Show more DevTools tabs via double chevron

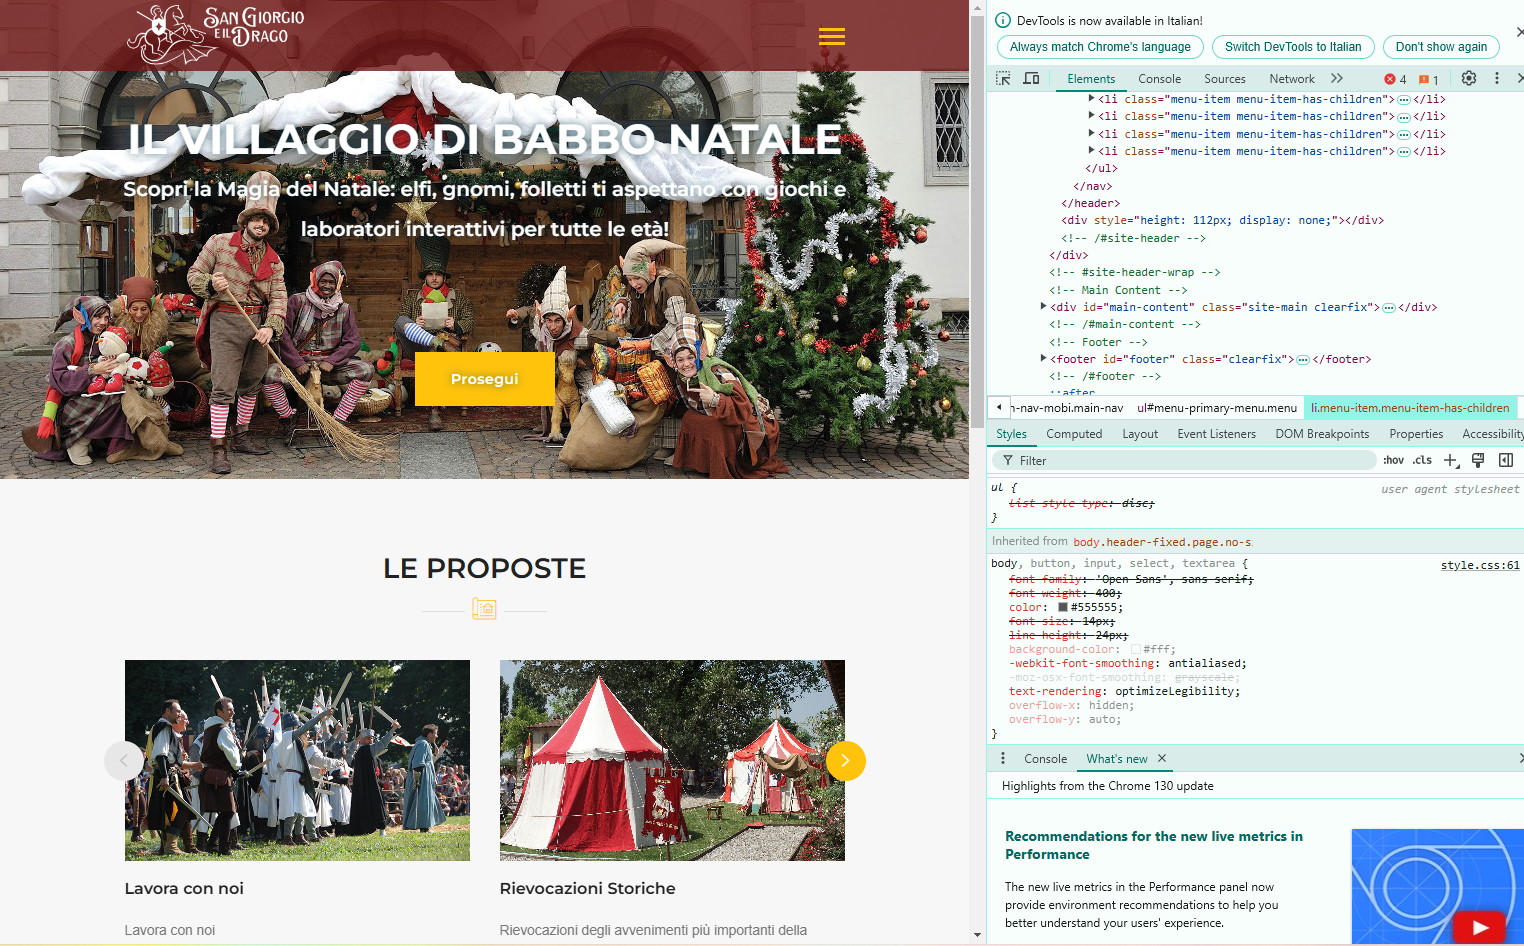1337,78
